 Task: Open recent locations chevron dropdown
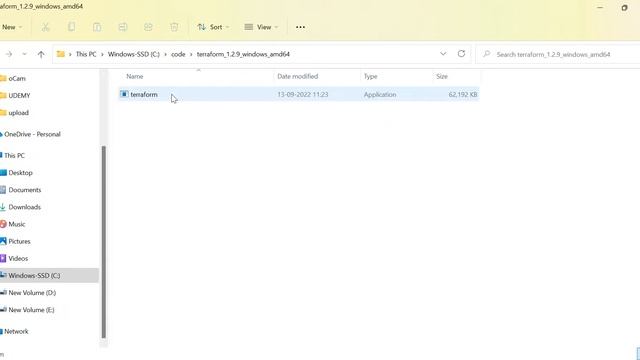24,54
